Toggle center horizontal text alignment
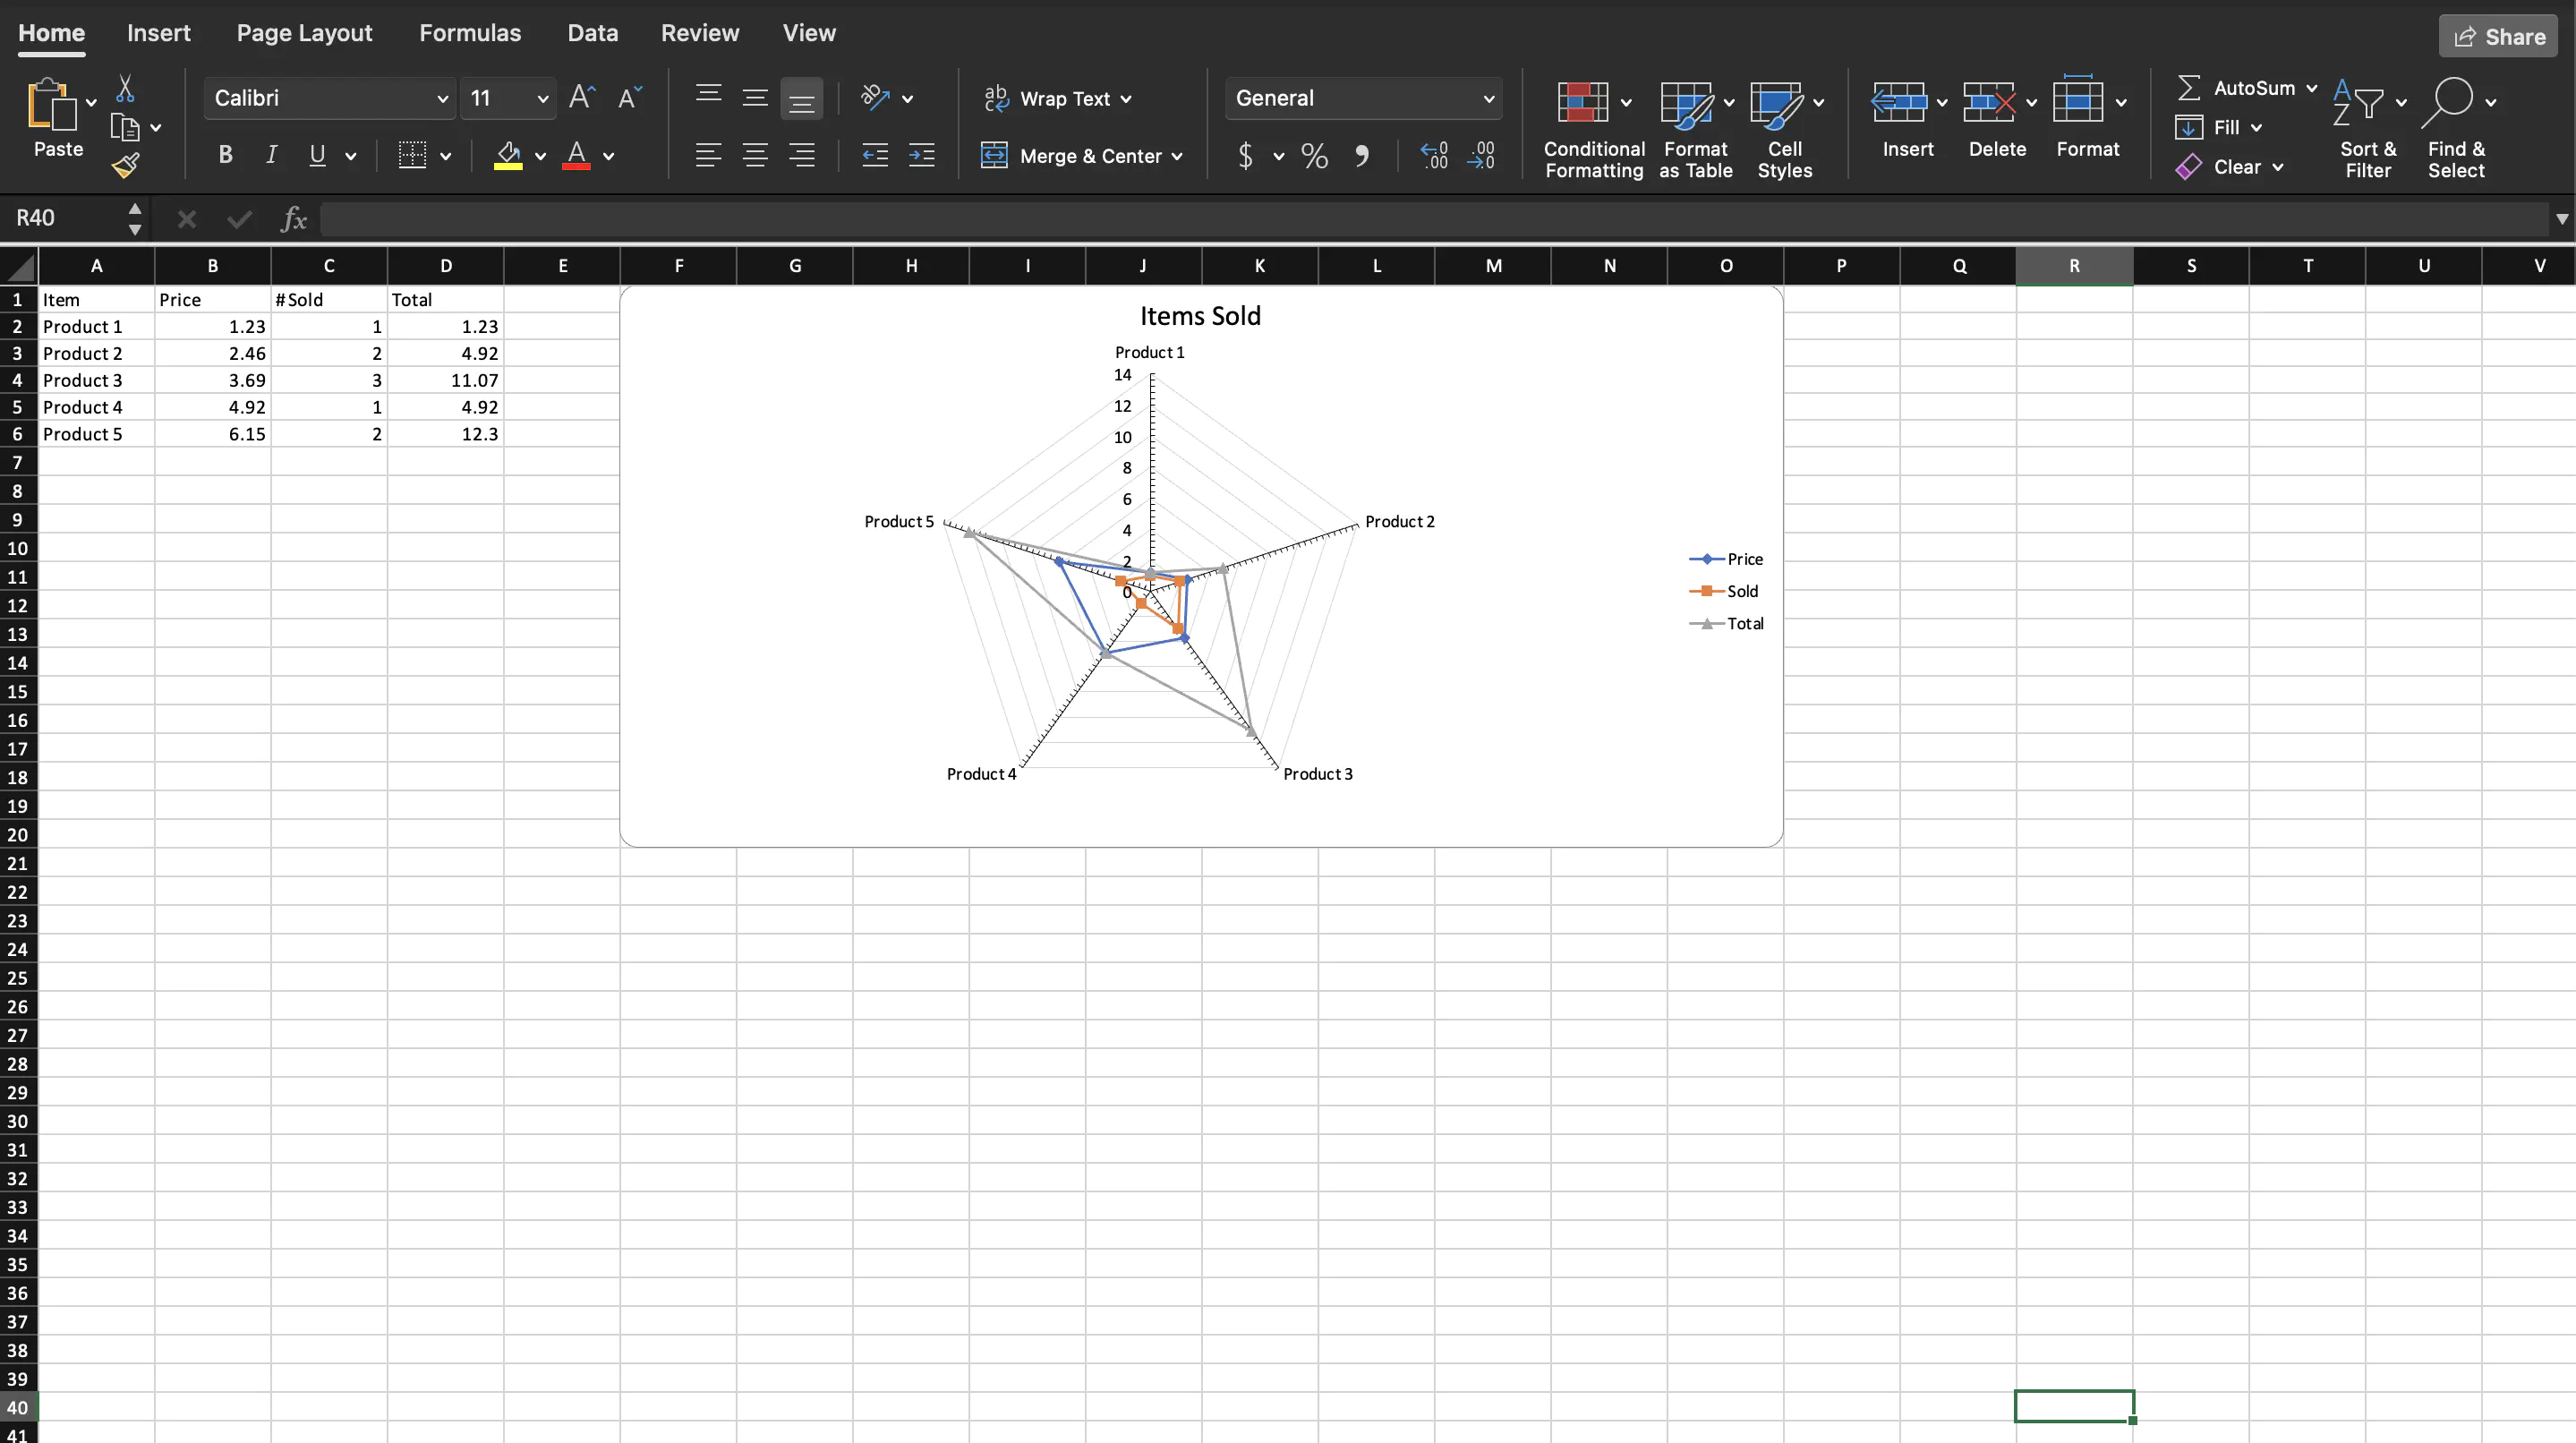 click(x=755, y=155)
